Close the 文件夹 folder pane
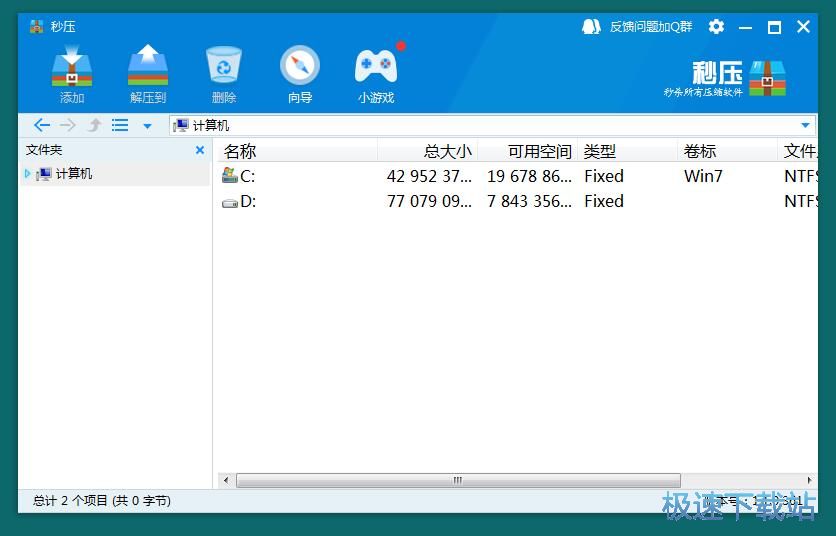Image resolution: width=836 pixels, height=536 pixels. [200, 150]
